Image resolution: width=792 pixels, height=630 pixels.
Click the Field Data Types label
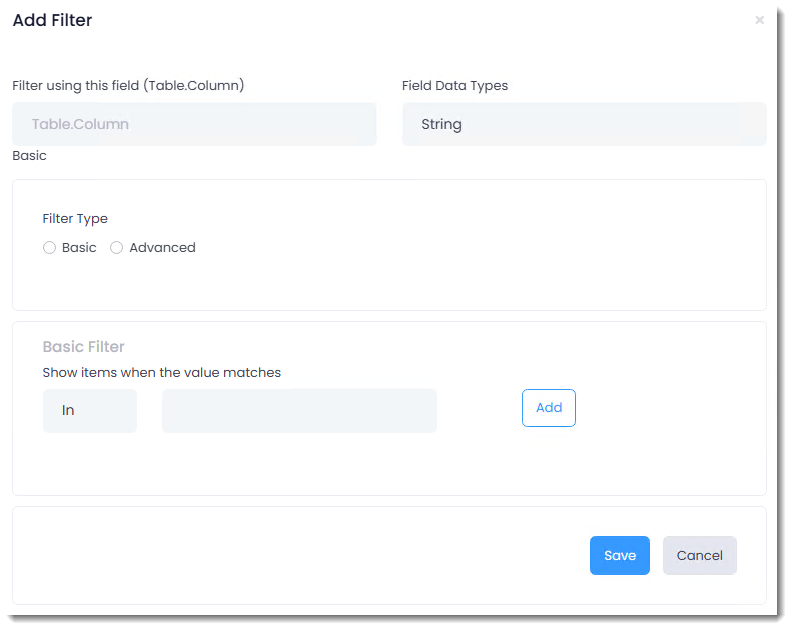click(454, 86)
